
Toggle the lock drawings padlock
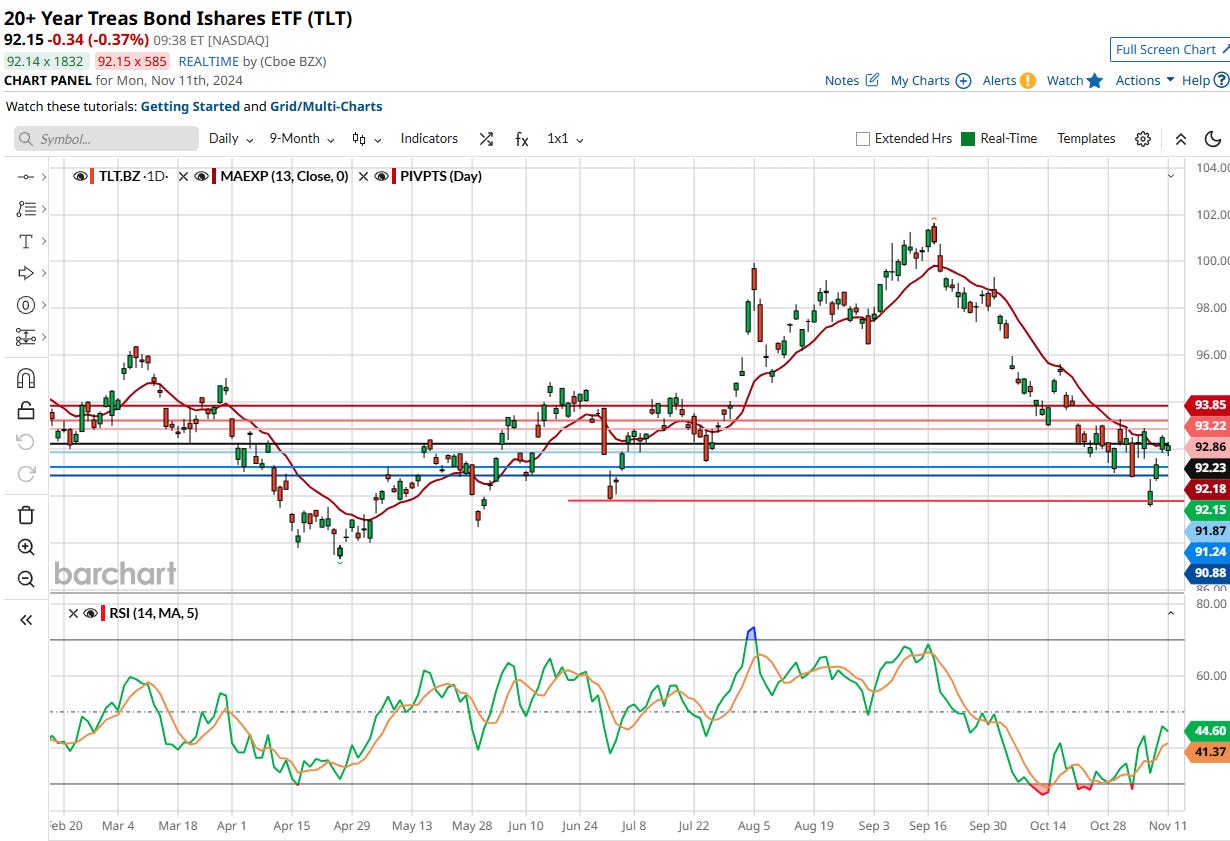pyautogui.click(x=26, y=410)
